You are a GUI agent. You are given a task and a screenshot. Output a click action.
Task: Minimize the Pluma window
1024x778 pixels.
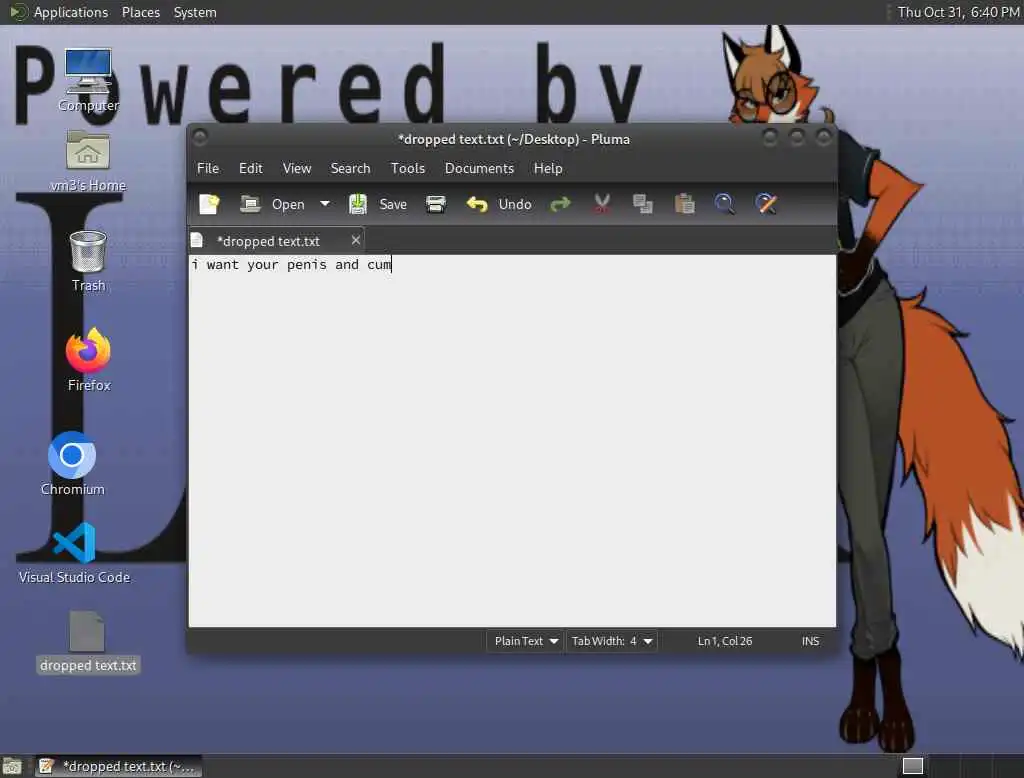pyautogui.click(x=770, y=137)
